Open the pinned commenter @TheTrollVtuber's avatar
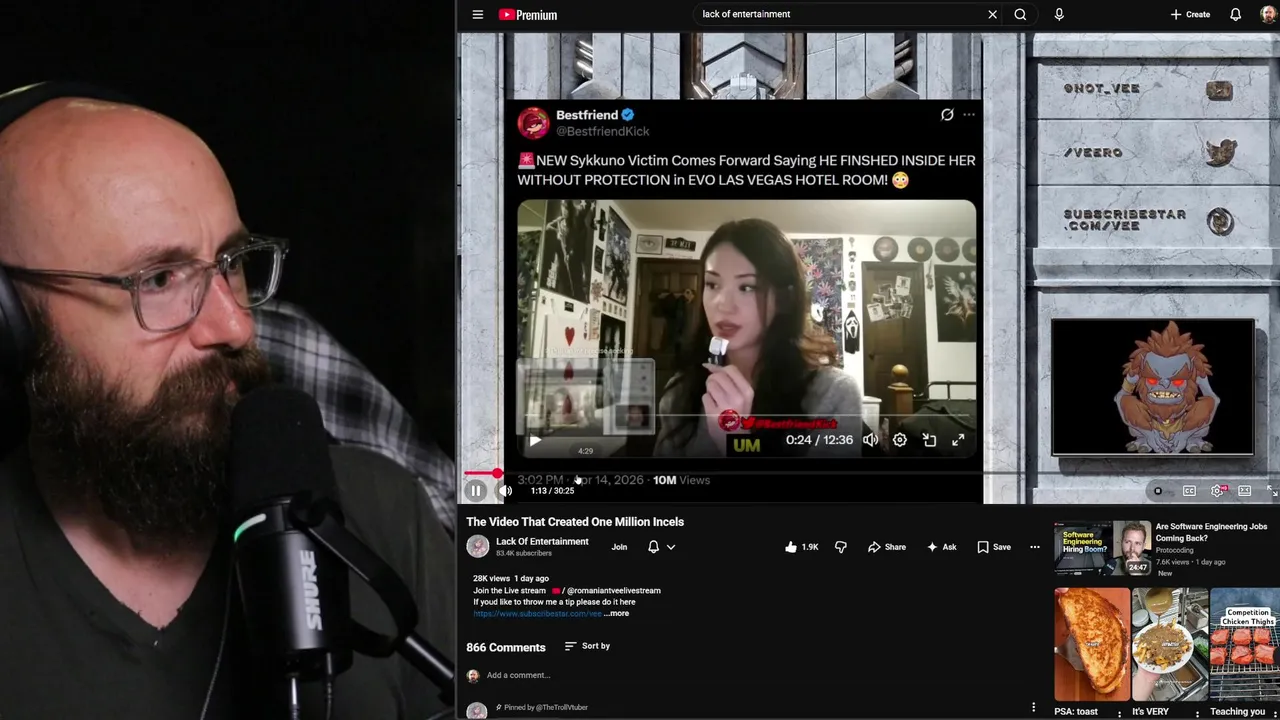The width and height of the screenshot is (1280, 720). [477, 711]
